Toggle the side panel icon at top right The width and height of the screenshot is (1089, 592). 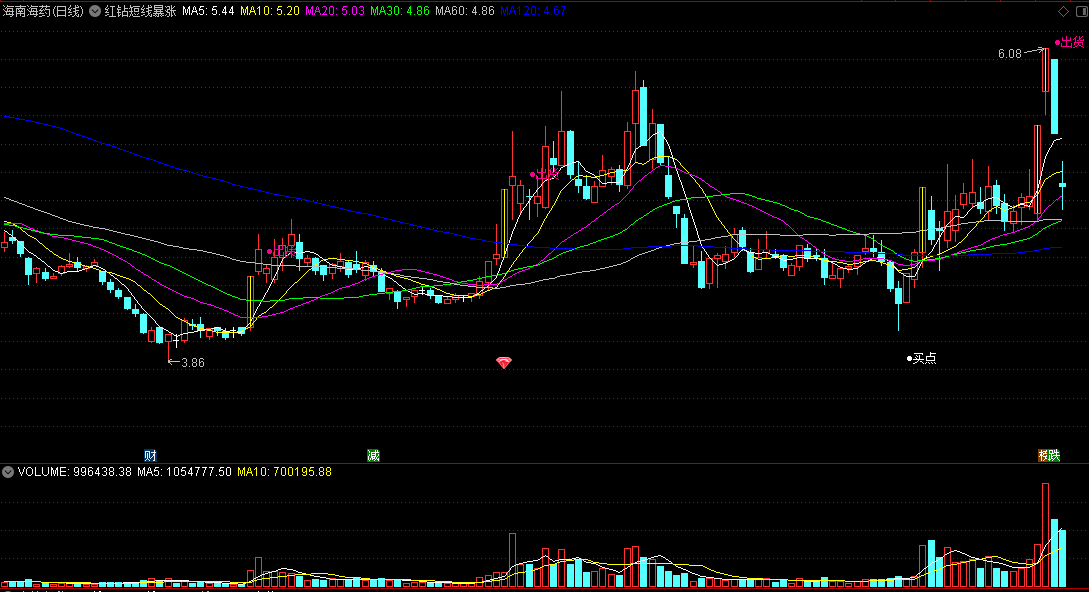pos(1080,11)
